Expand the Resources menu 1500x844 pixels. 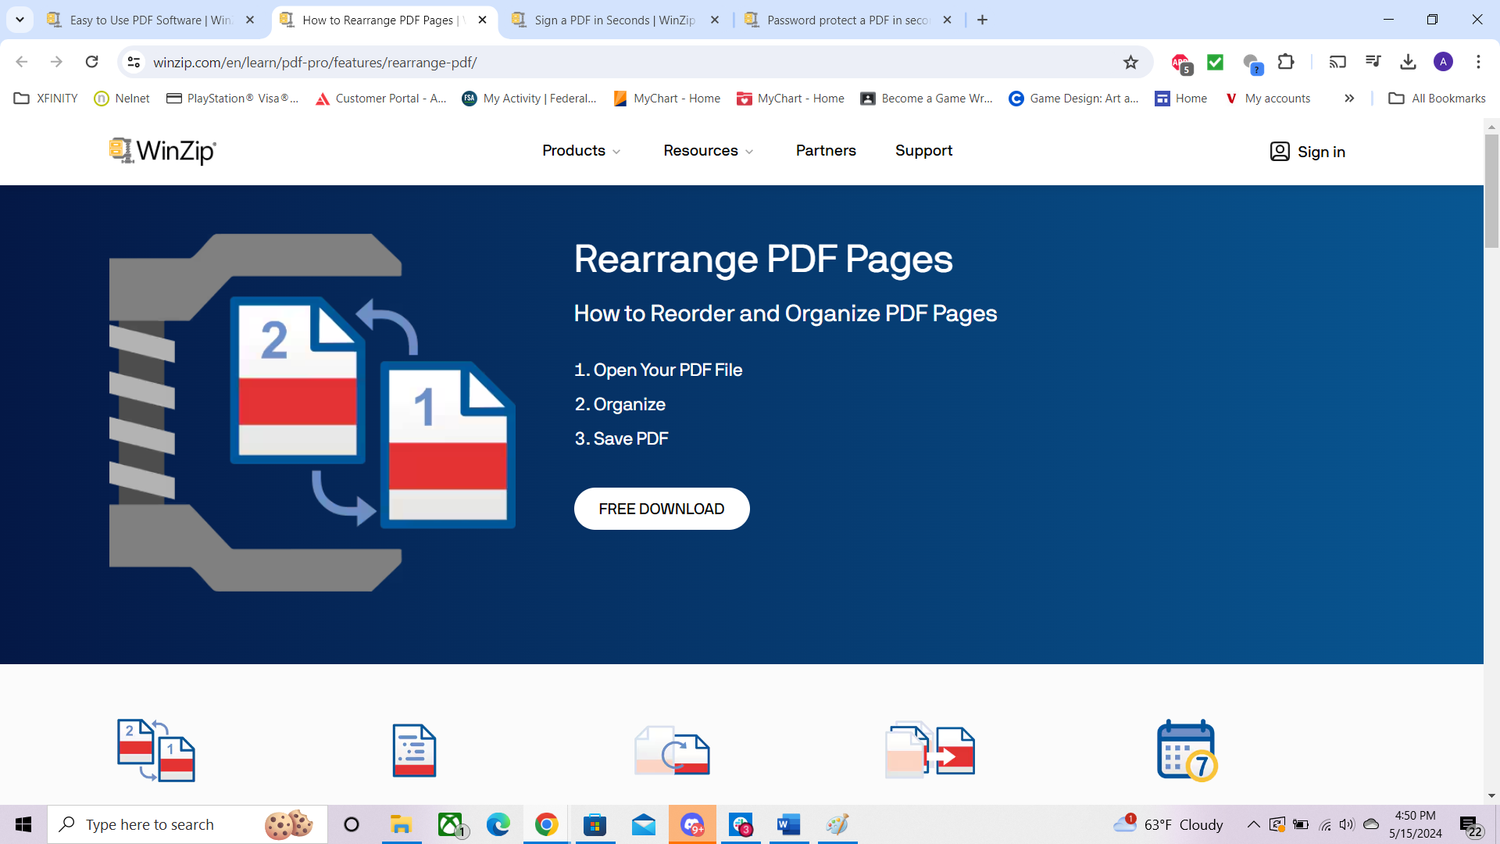tap(708, 151)
